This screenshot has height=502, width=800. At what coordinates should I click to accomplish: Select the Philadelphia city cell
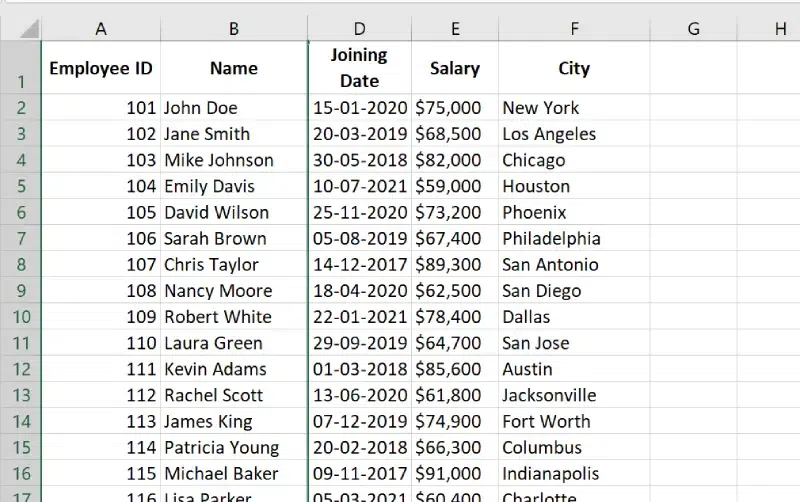[x=574, y=238]
